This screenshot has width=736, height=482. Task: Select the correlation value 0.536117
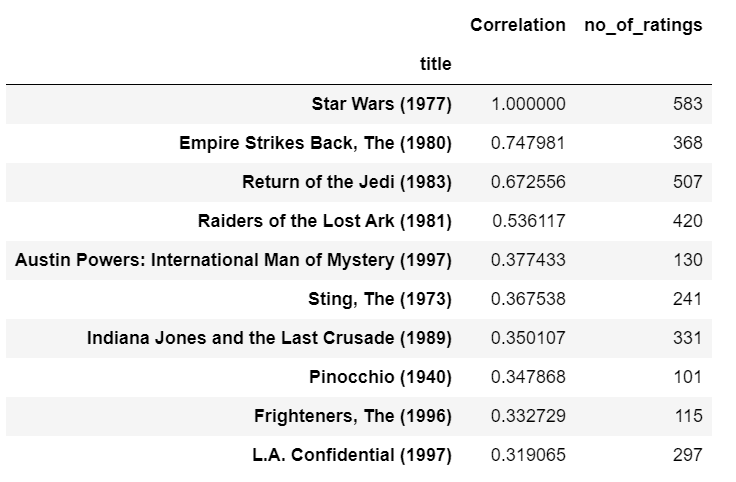tap(528, 221)
